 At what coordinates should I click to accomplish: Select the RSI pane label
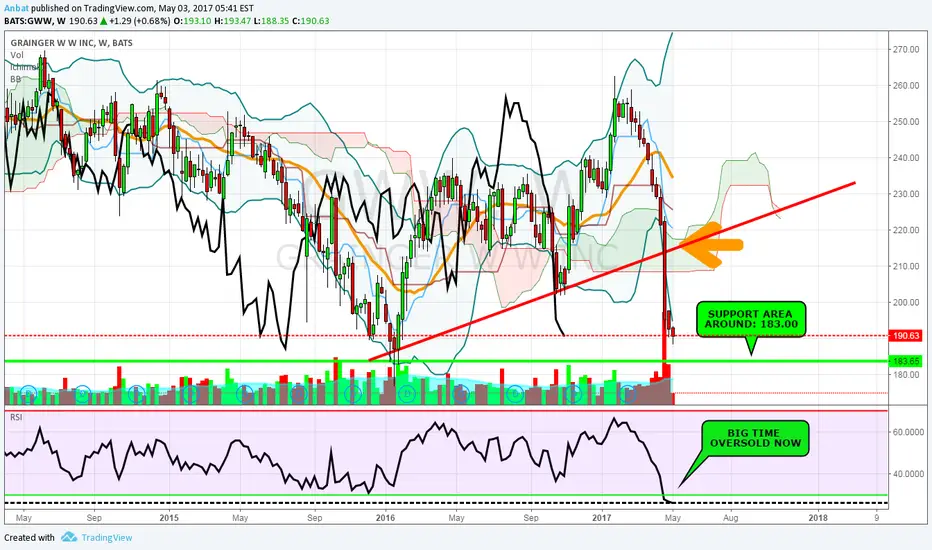point(16,417)
